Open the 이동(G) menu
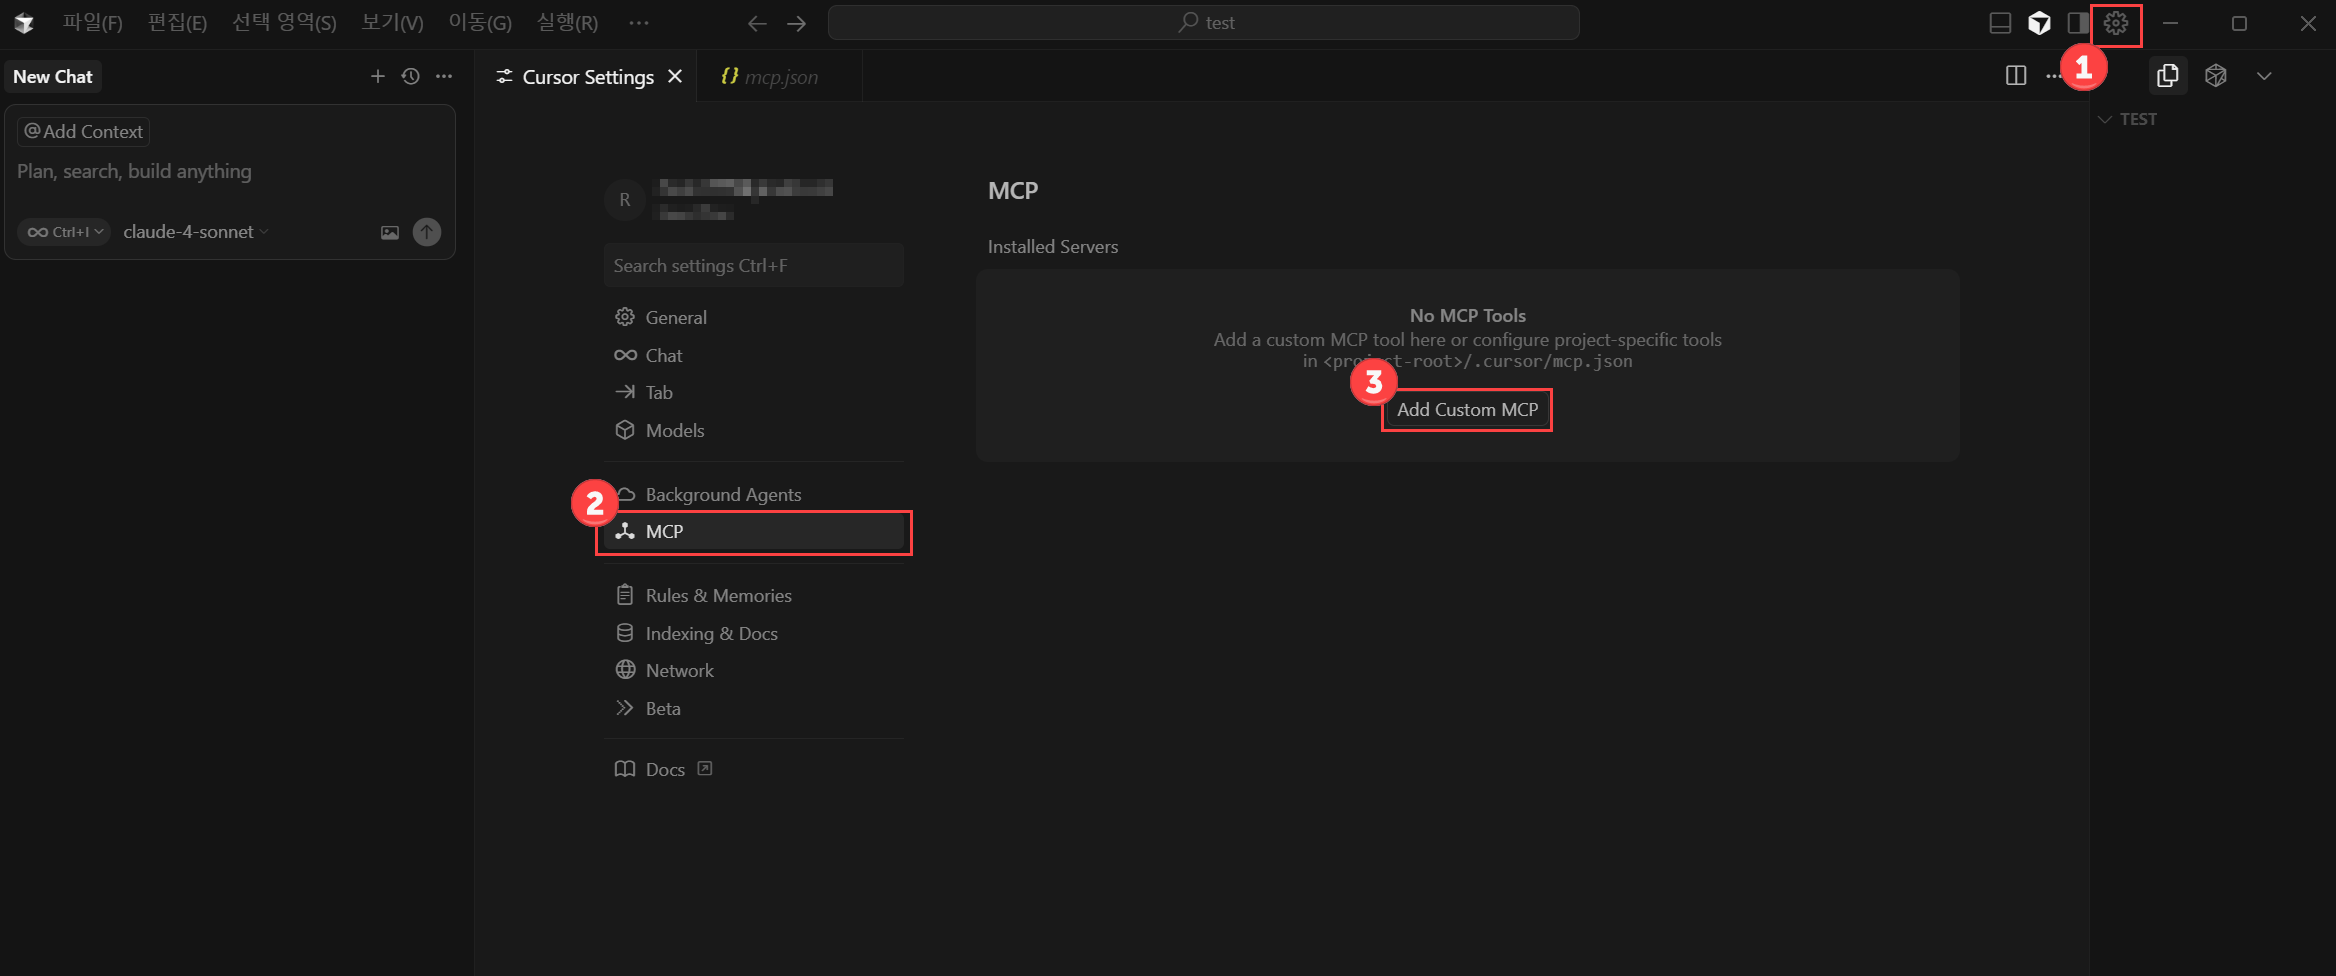 click(x=480, y=23)
